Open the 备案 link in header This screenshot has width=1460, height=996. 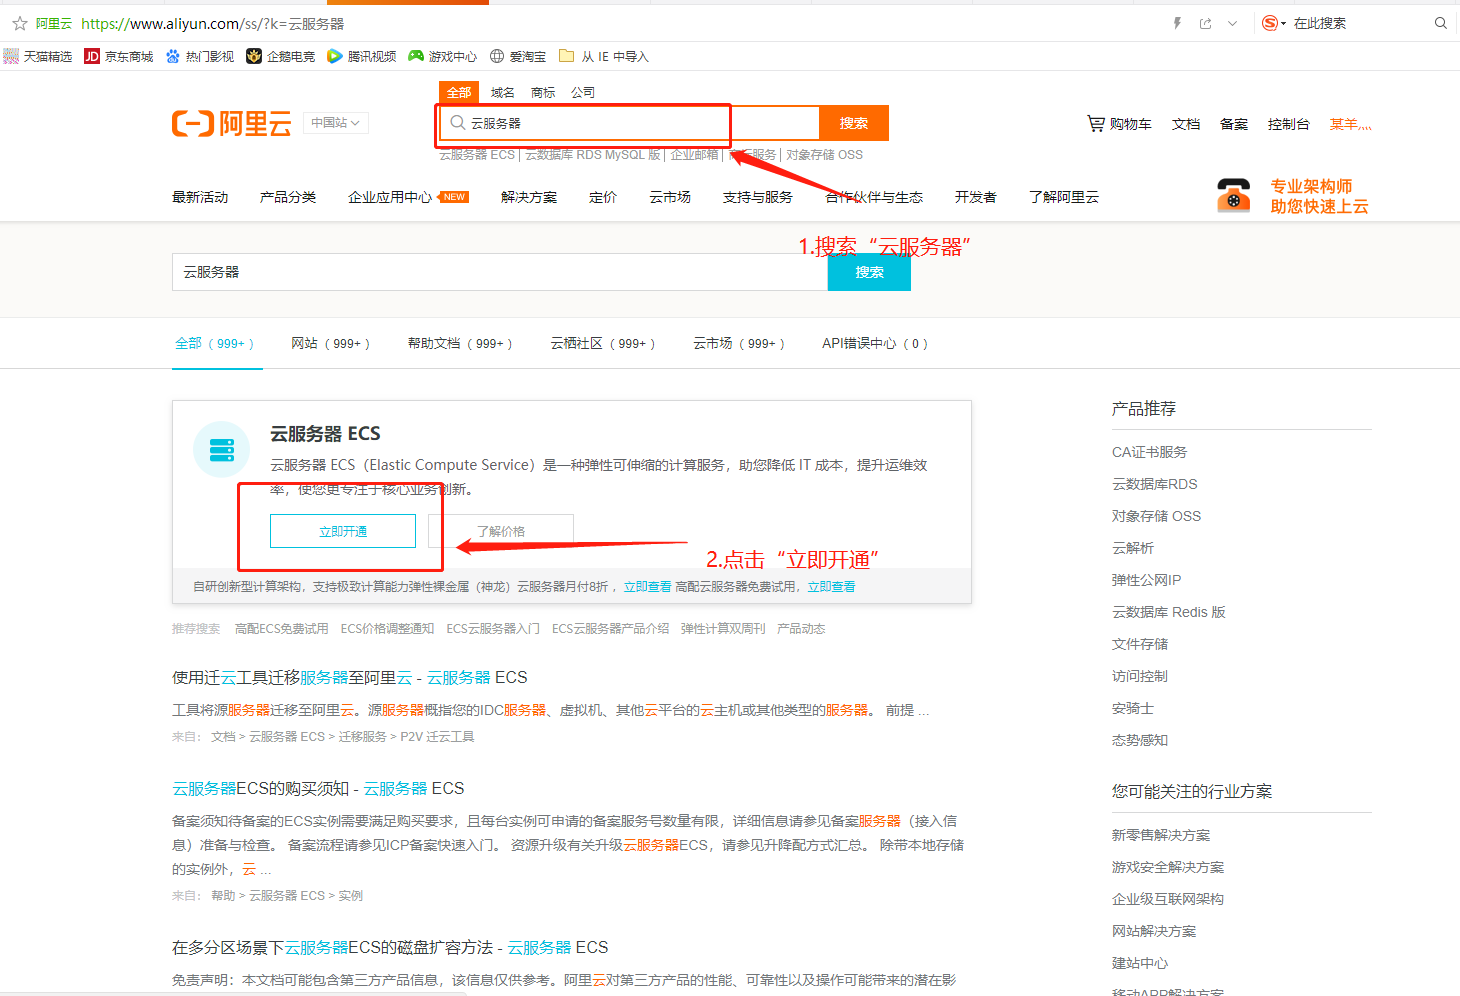[x=1234, y=124]
